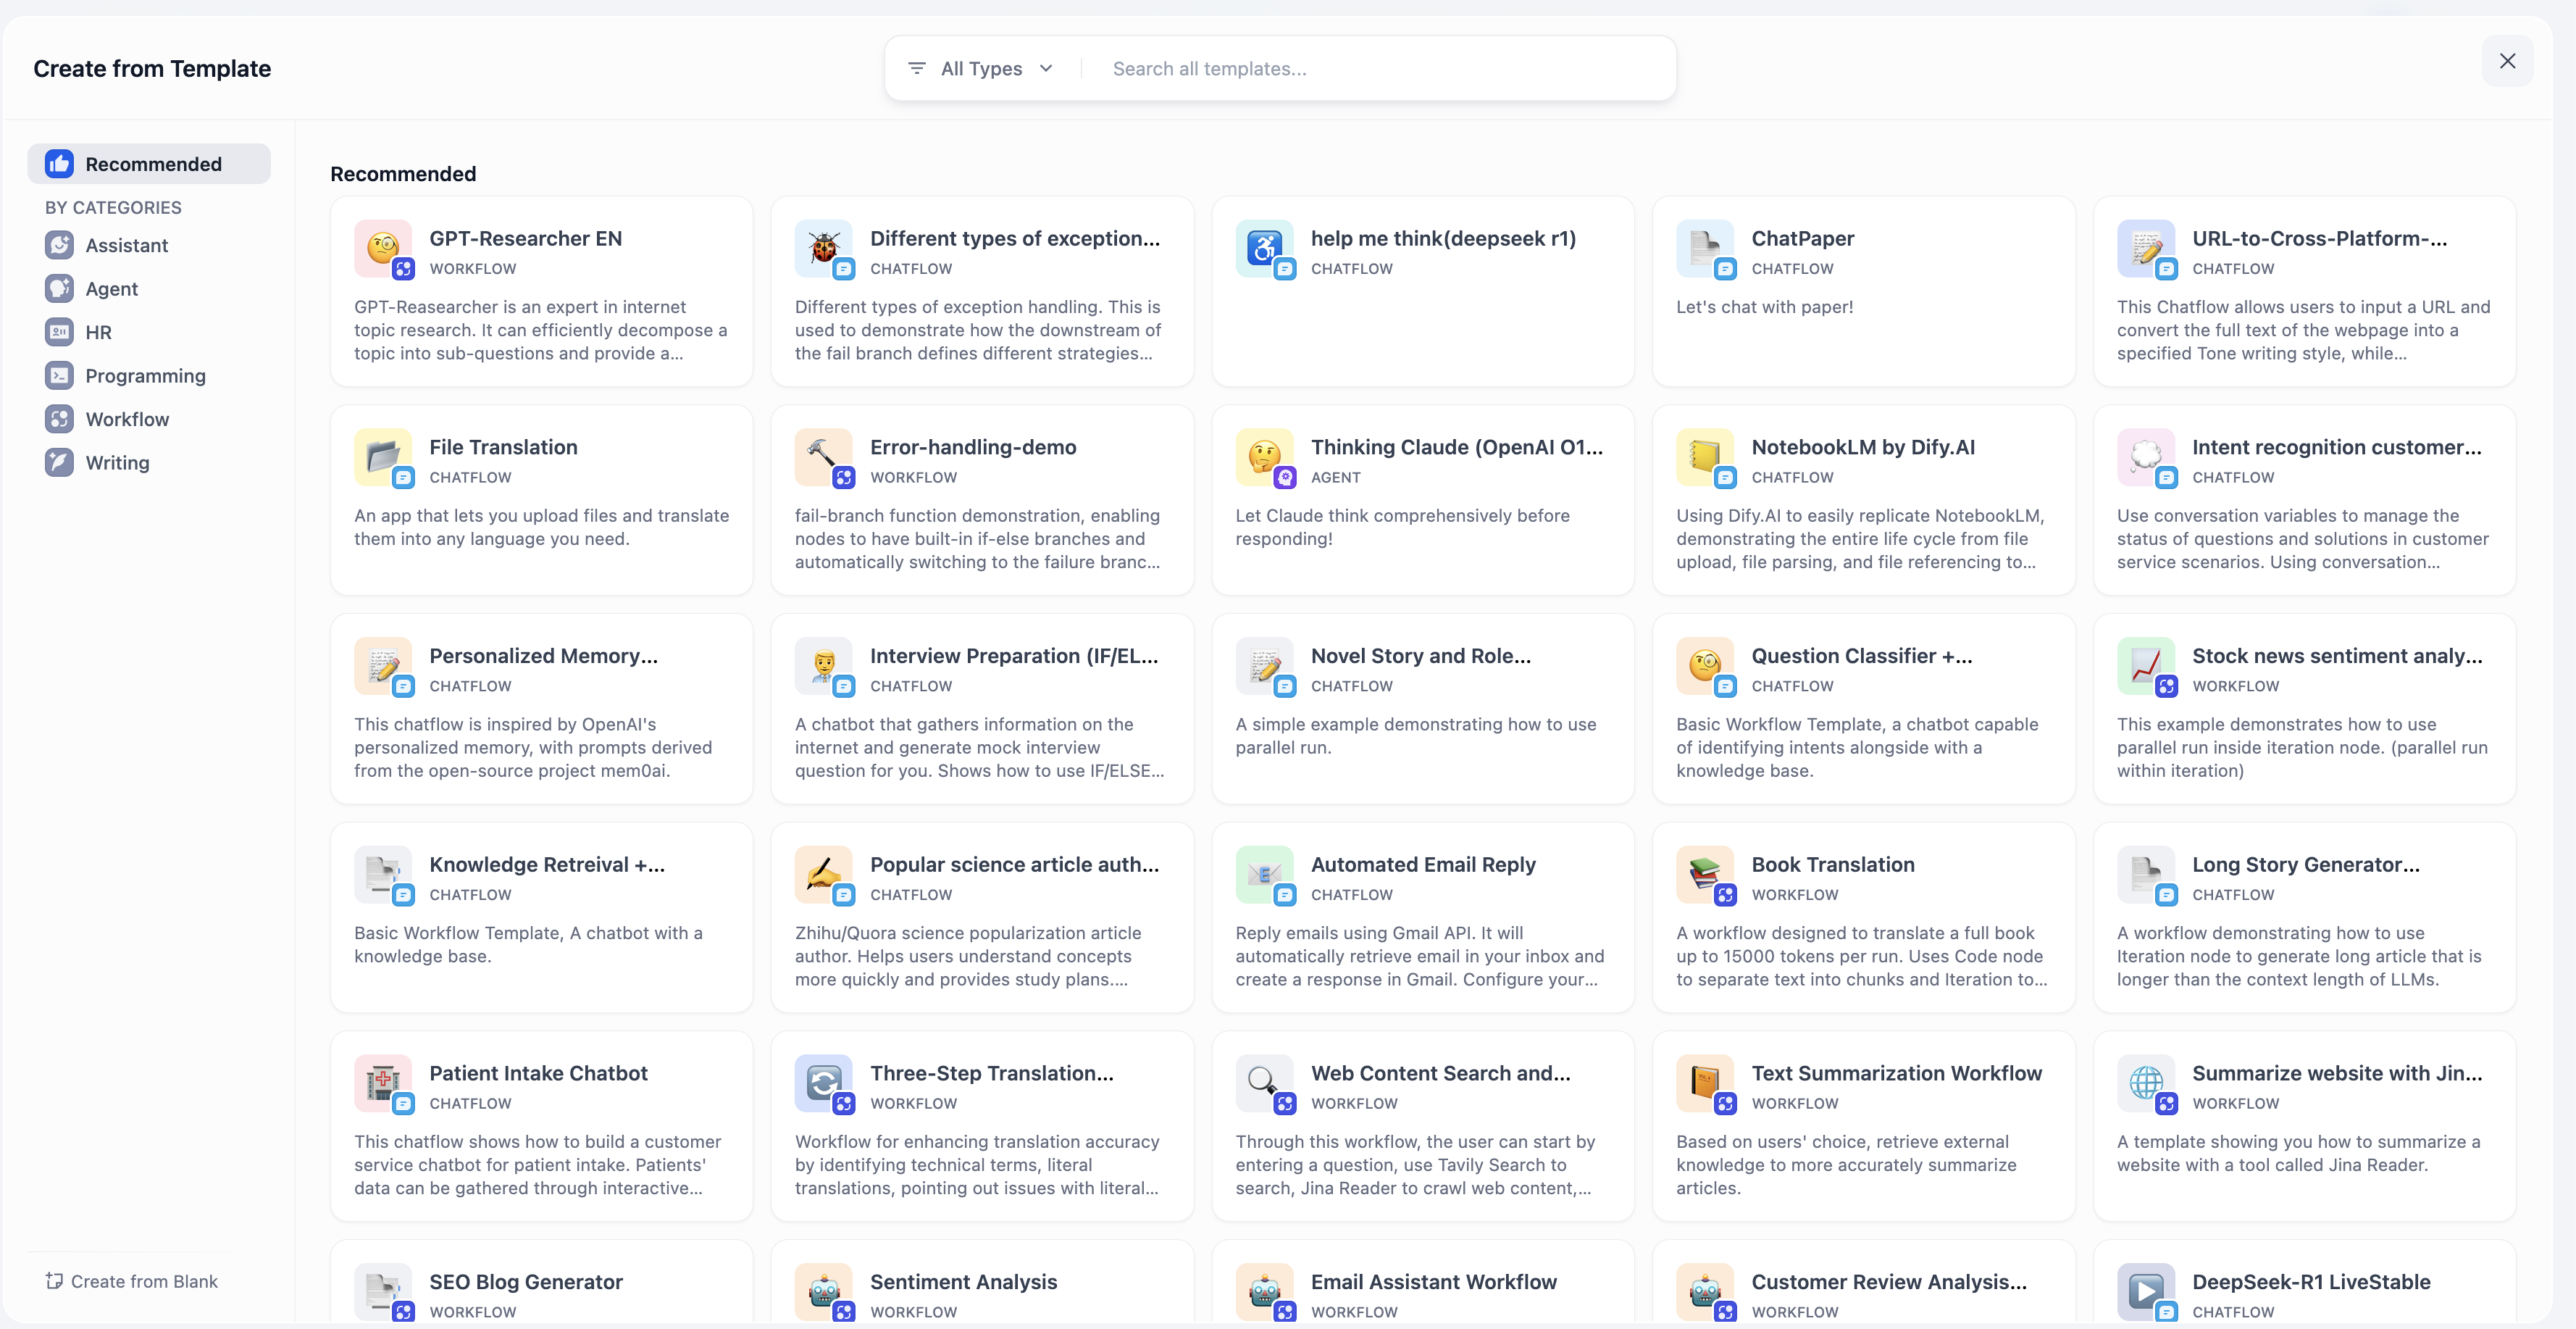Image resolution: width=2576 pixels, height=1329 pixels.
Task: Click the Patient Intake Chatbot hospital icon
Action: coord(383,1083)
